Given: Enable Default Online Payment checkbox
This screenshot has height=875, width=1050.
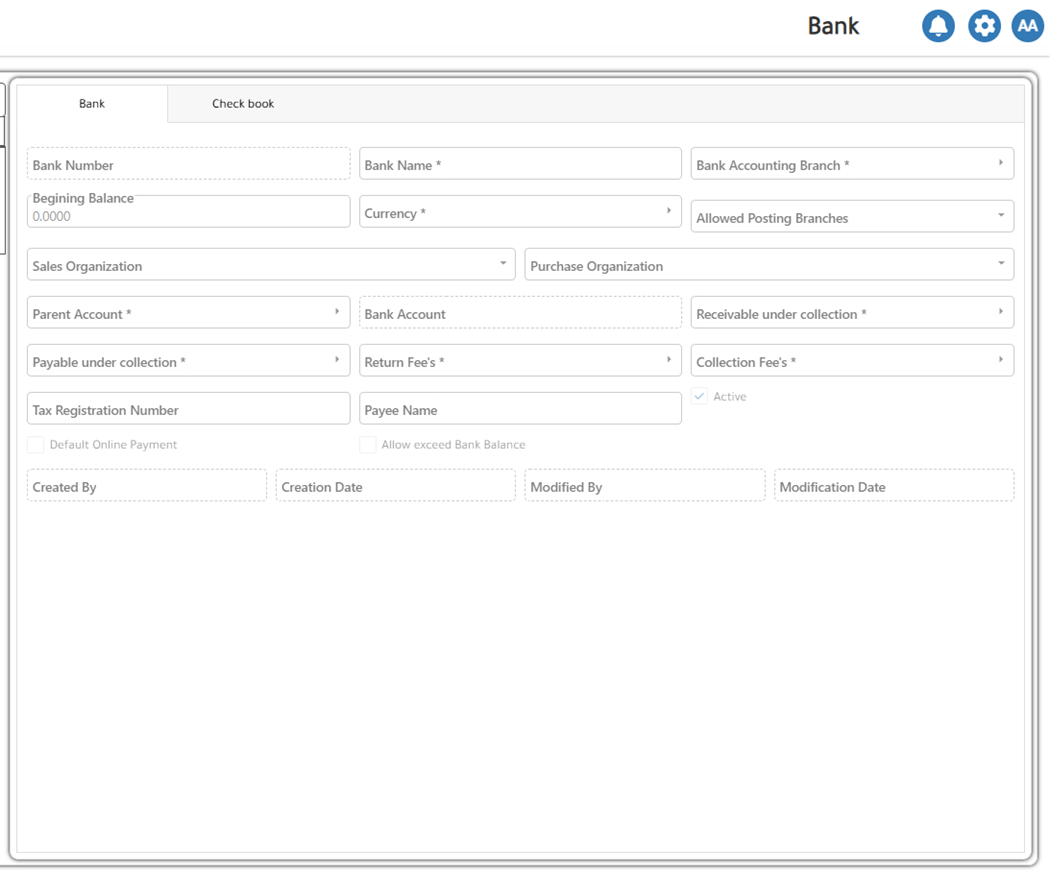Looking at the screenshot, I should click(x=36, y=445).
